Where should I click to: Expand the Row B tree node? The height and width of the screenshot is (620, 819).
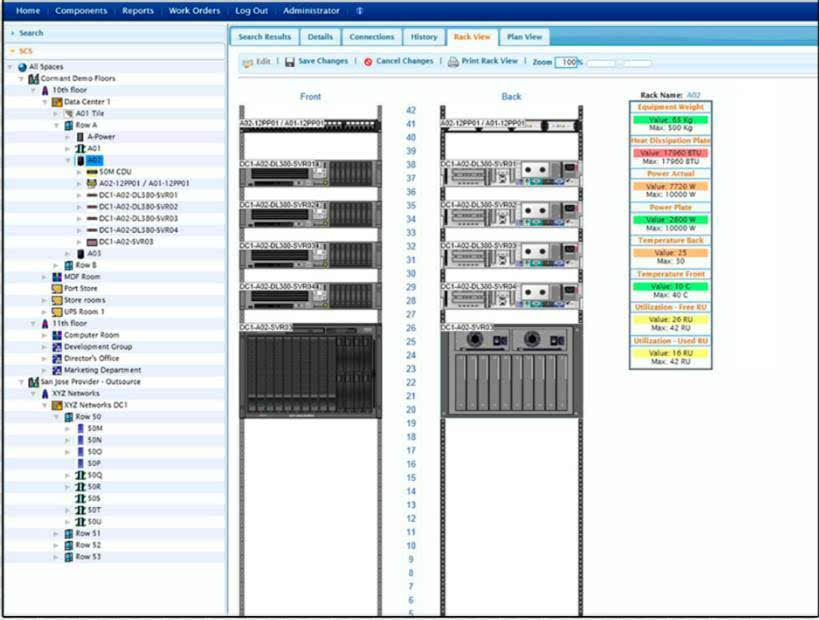57,265
